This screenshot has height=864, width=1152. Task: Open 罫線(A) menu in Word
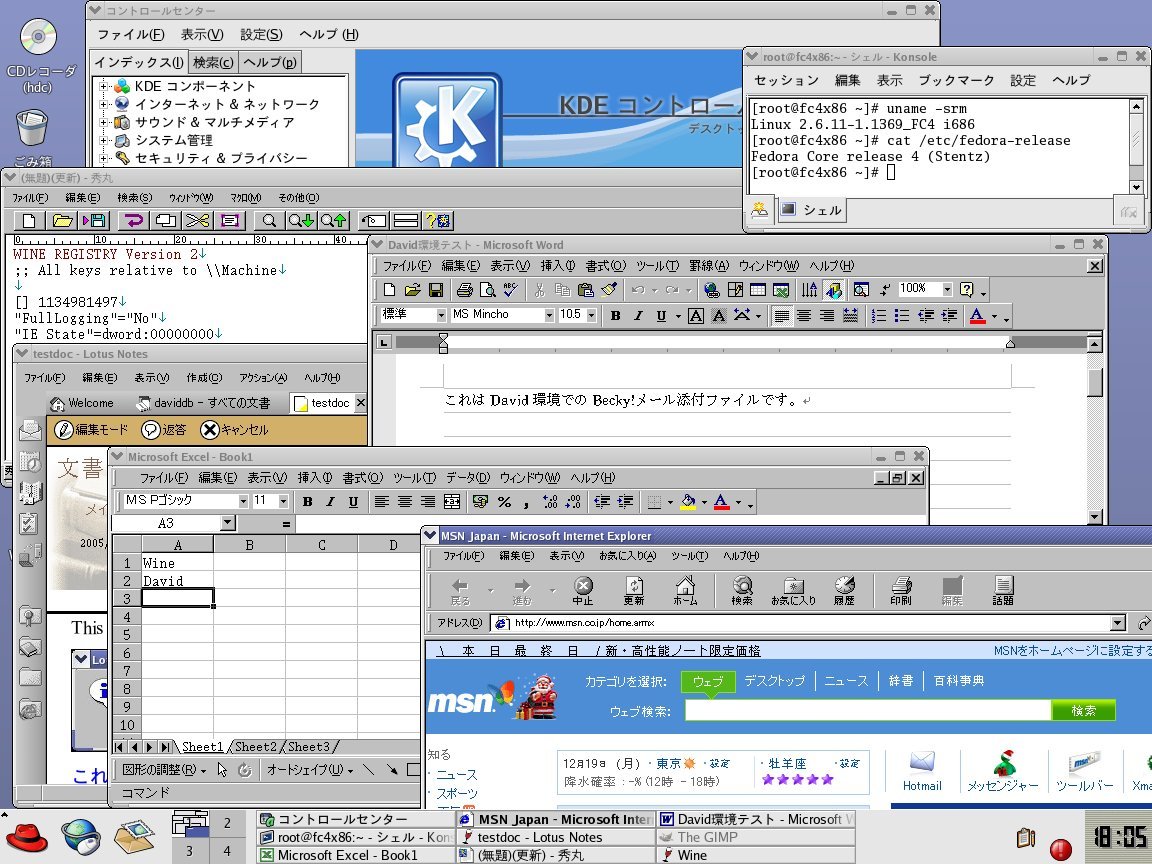pyautogui.click(x=709, y=266)
